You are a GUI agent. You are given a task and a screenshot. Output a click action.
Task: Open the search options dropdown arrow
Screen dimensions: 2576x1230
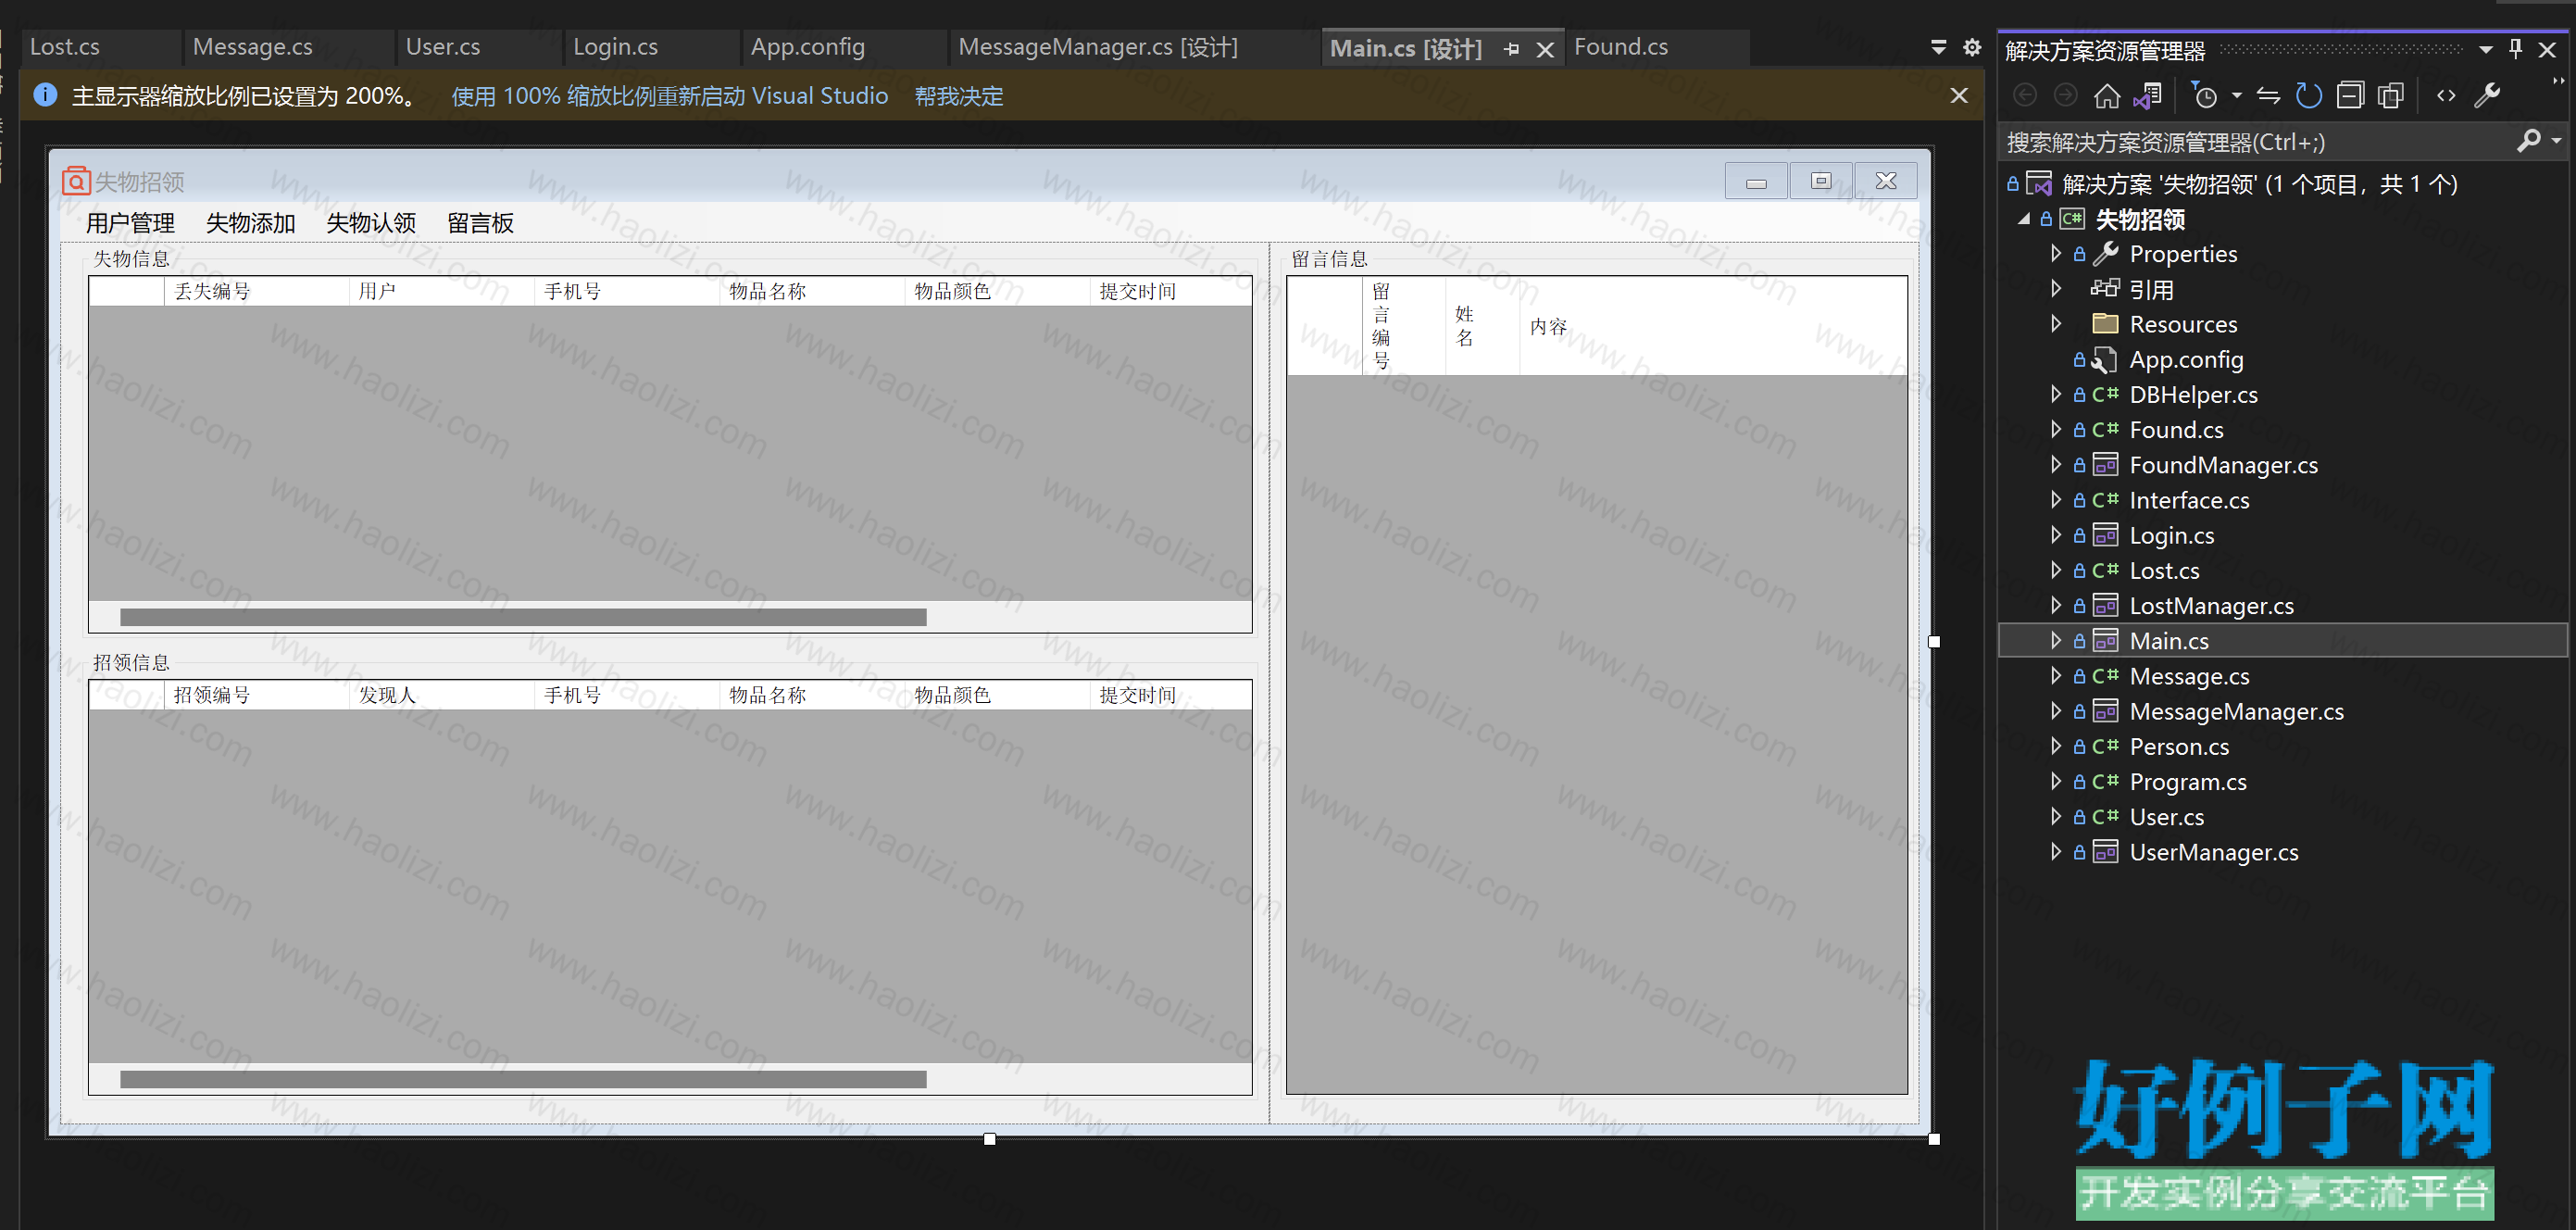click(x=2556, y=142)
